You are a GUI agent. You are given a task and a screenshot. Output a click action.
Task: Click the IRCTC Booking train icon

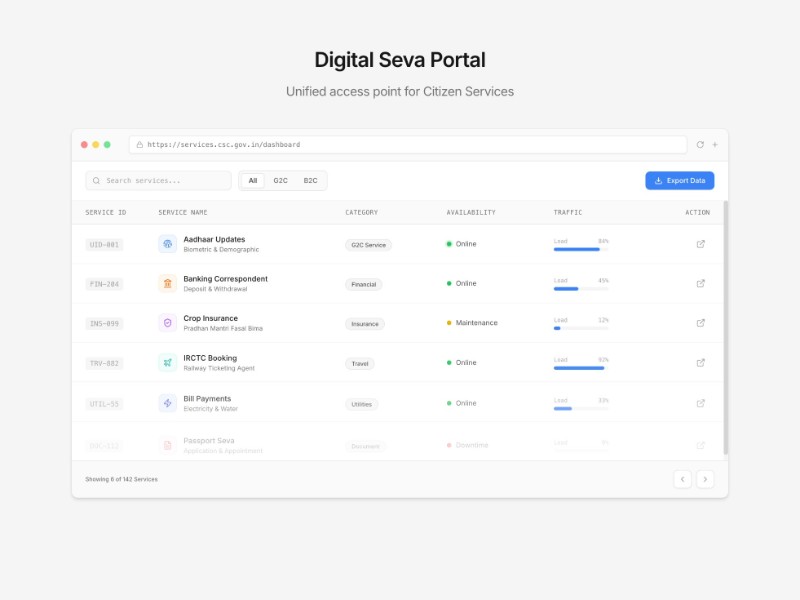tap(167, 362)
